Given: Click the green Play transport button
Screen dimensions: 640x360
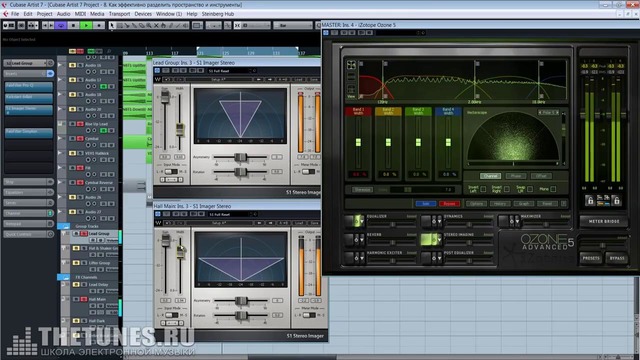Looking at the screenshot, I should 86,25.
